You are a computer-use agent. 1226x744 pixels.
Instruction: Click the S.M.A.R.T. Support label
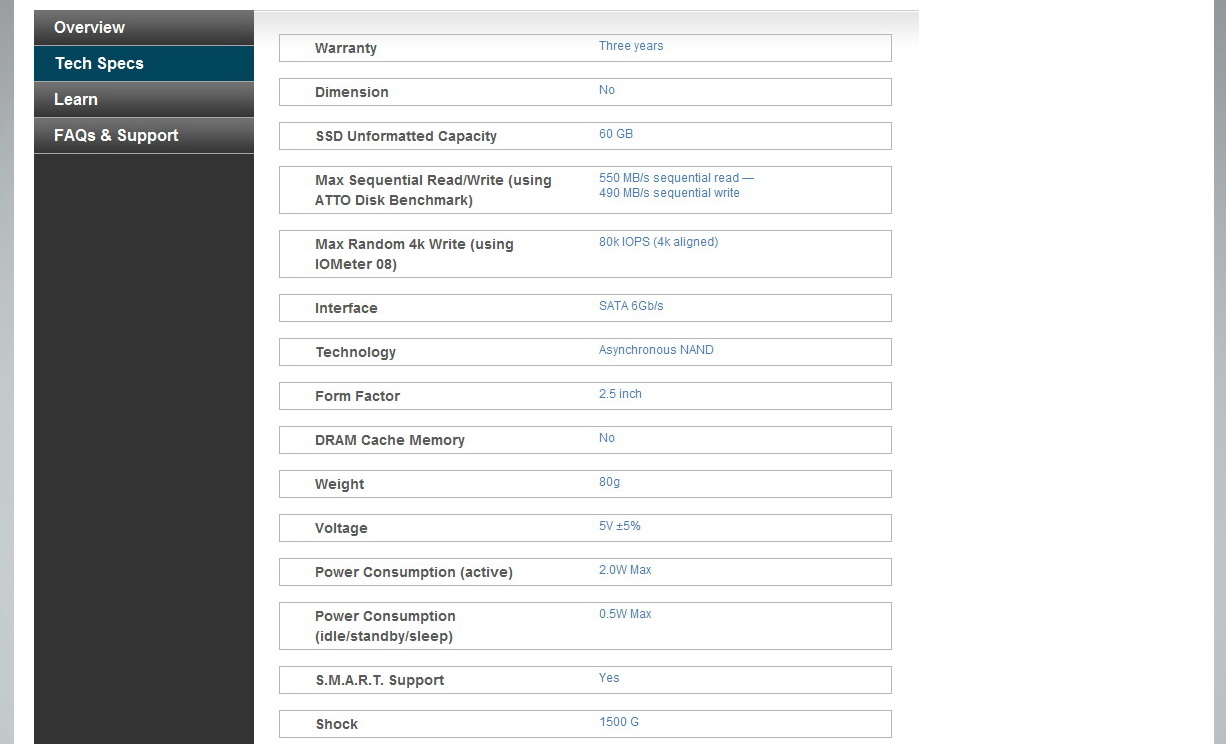point(380,680)
